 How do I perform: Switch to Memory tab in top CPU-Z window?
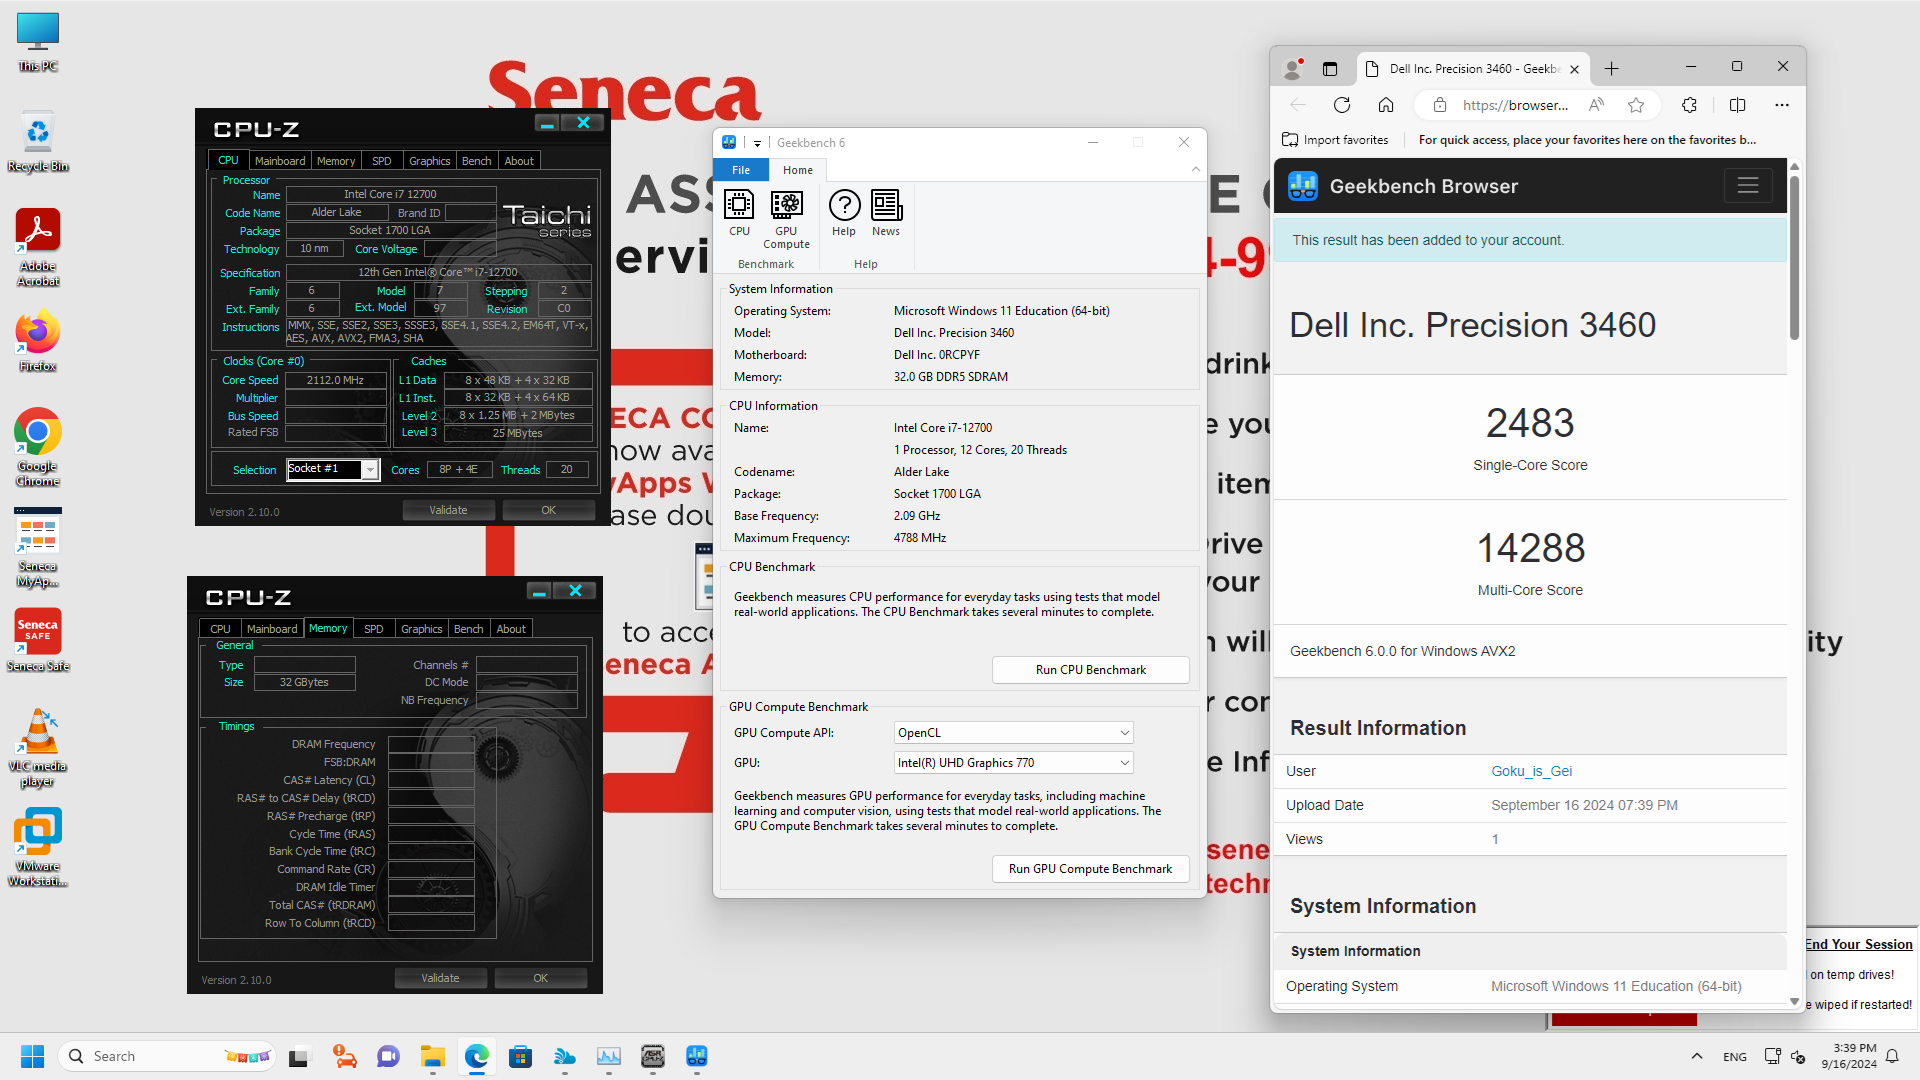point(336,161)
